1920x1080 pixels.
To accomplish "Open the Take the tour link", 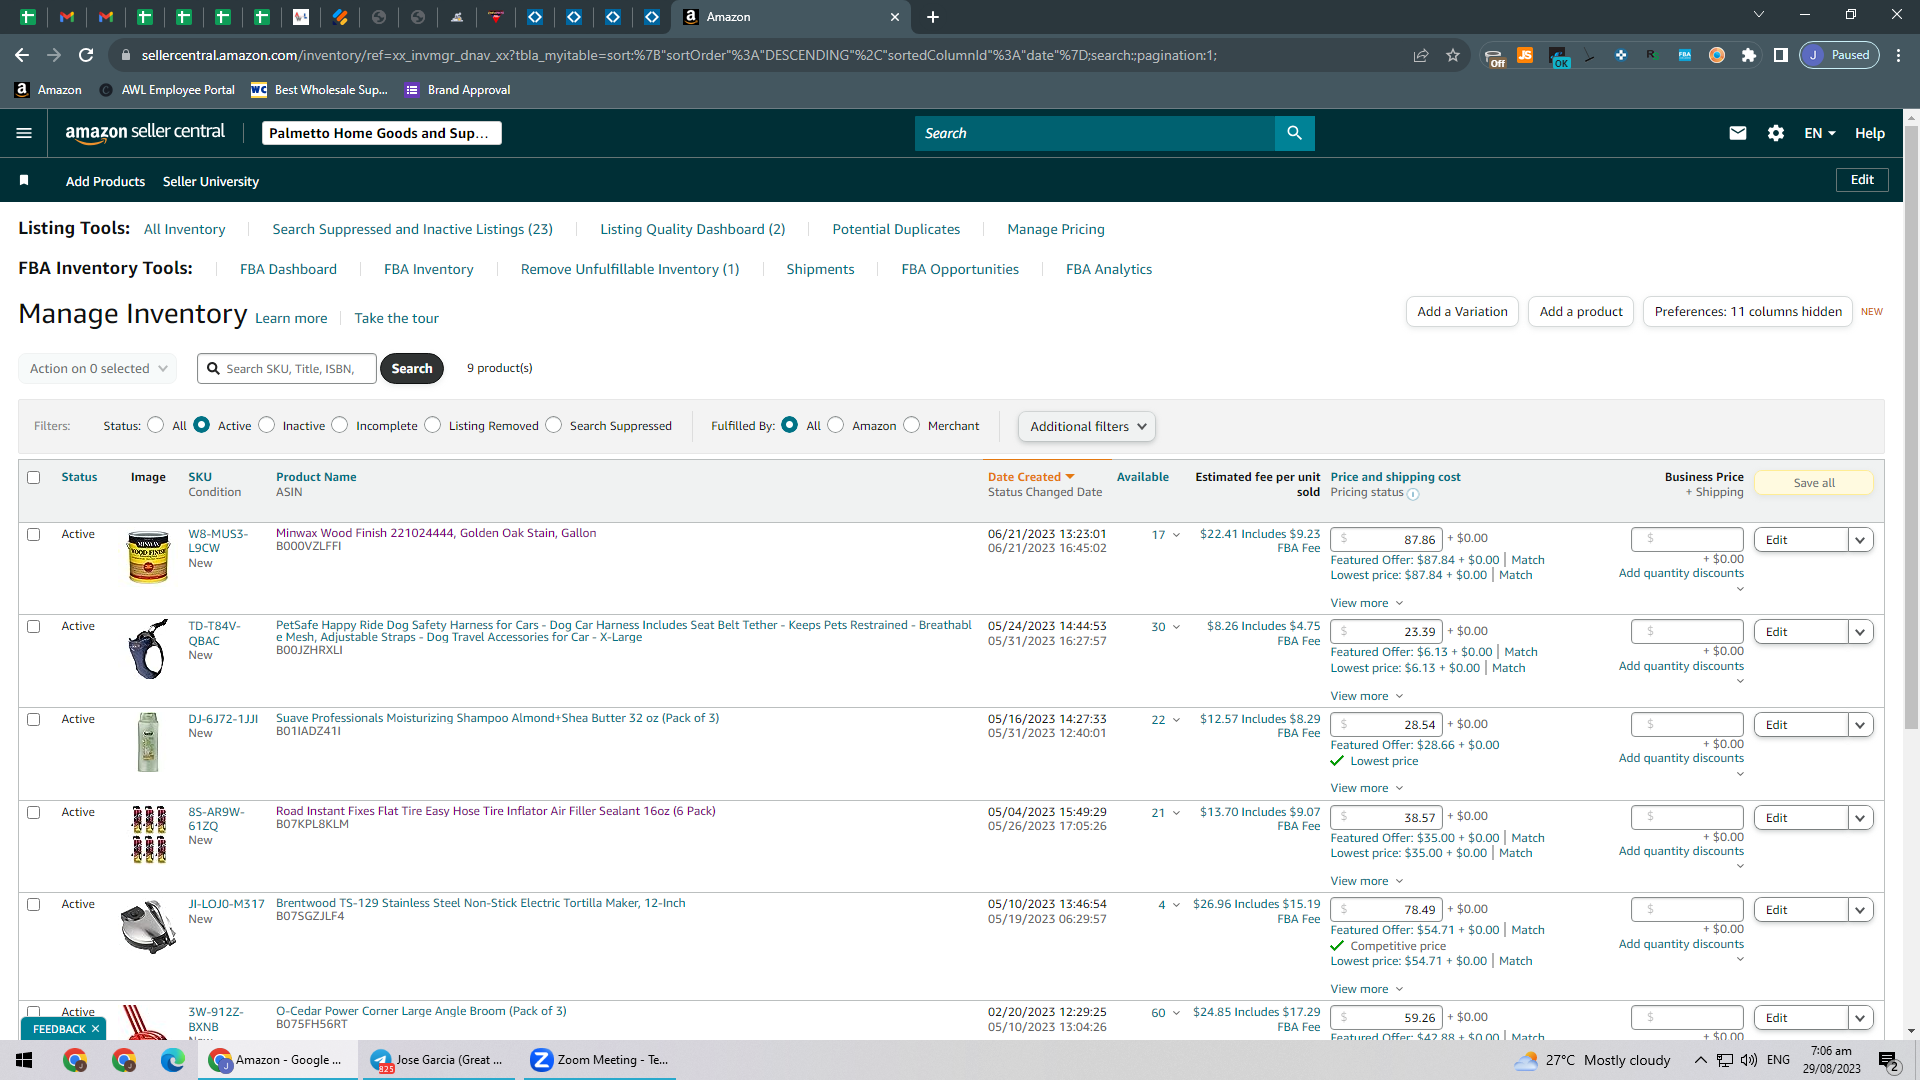I will point(396,318).
